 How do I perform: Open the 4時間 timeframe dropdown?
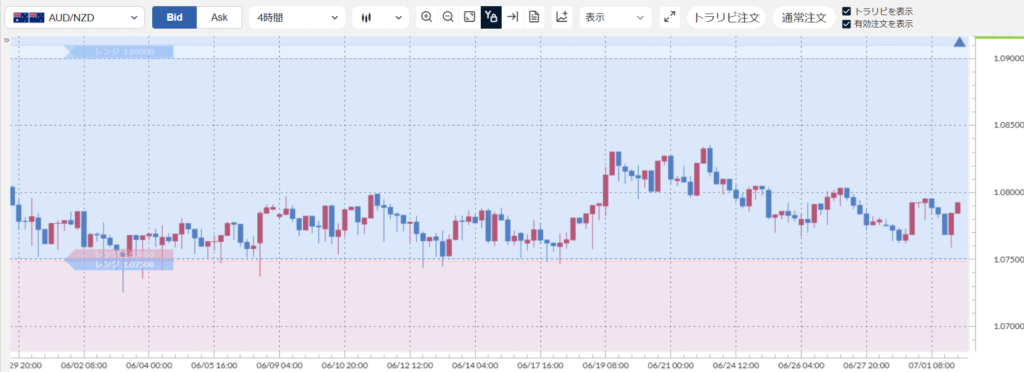click(297, 18)
